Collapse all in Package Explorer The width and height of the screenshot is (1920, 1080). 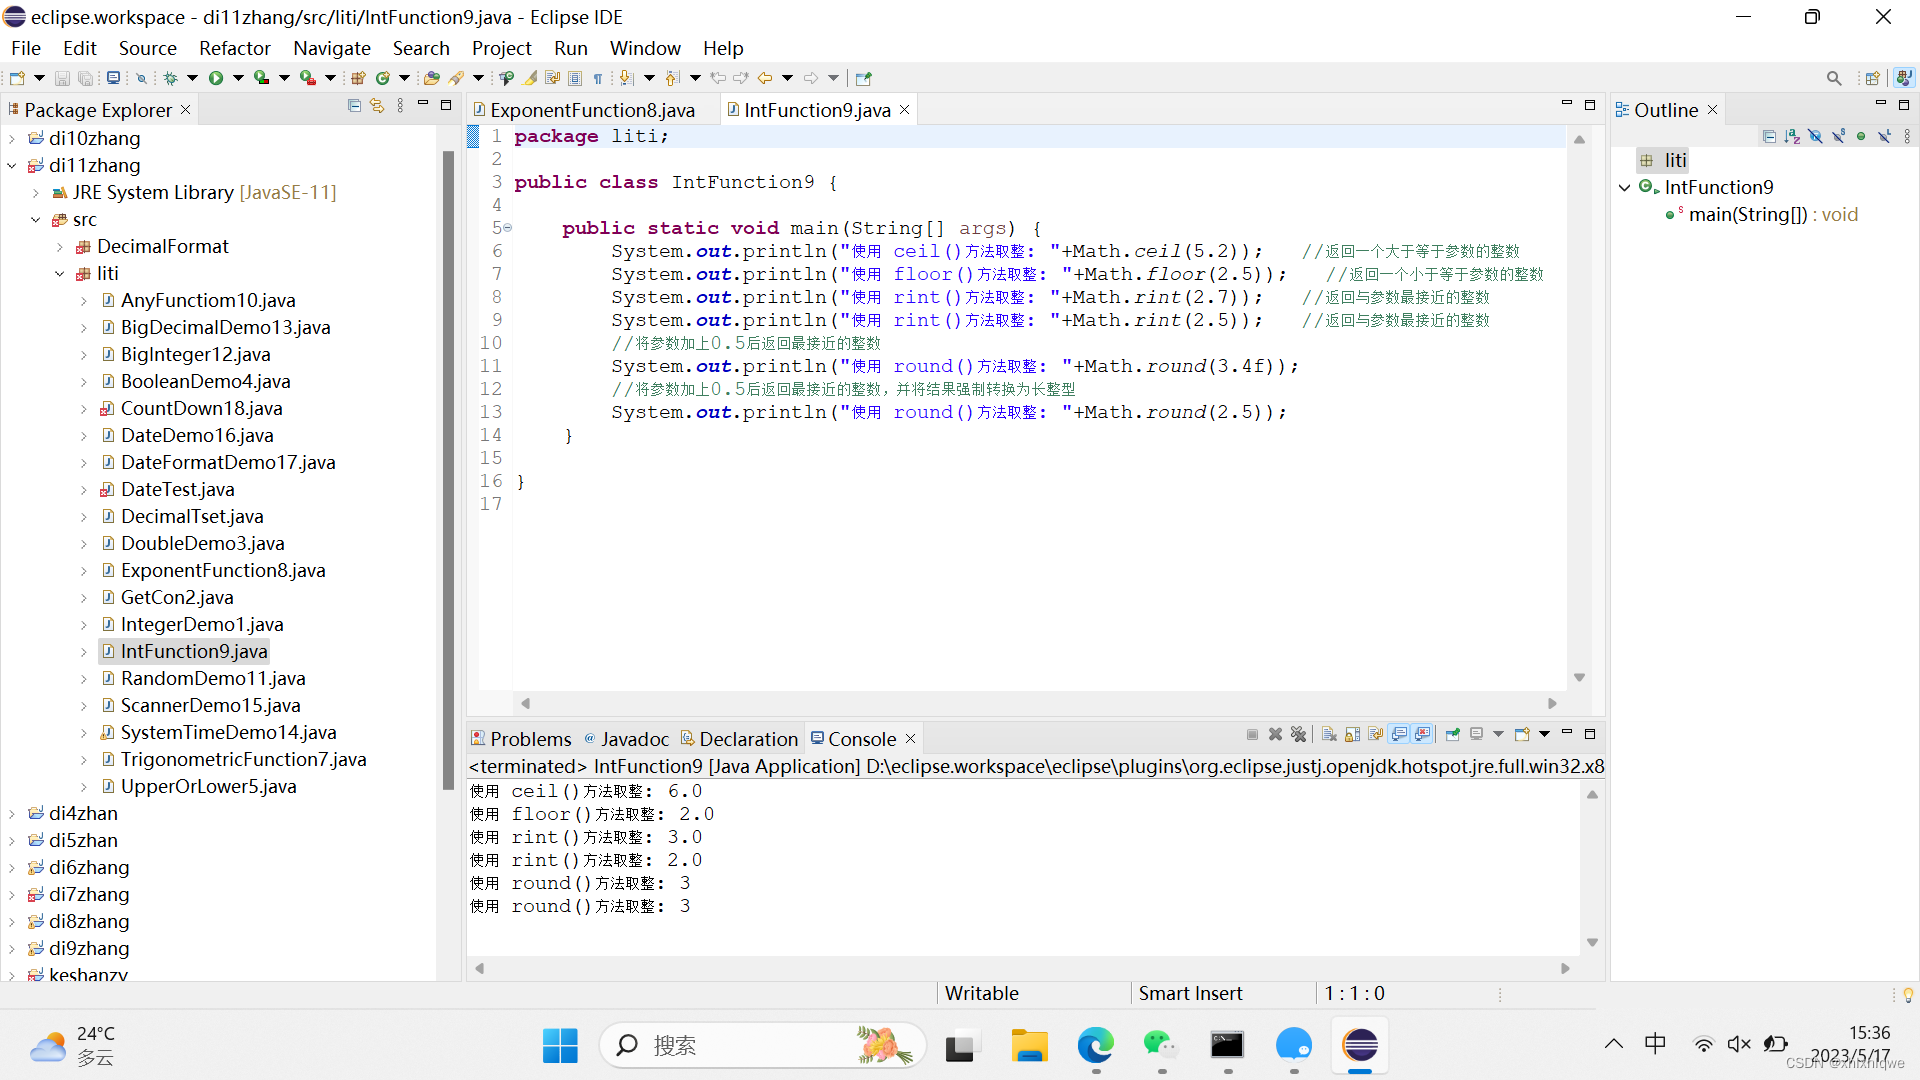(354, 106)
